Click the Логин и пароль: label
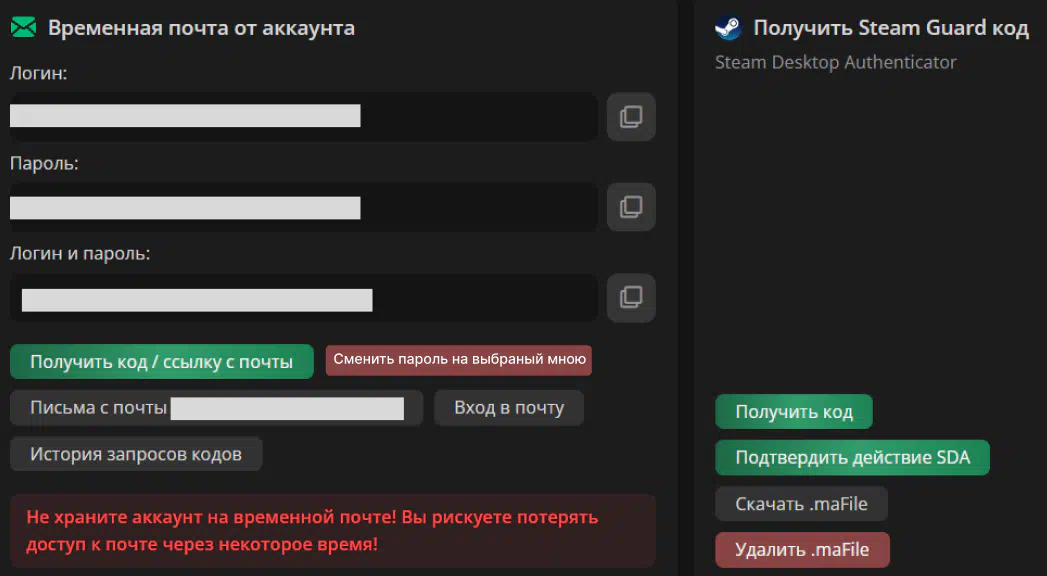The width and height of the screenshot is (1047, 576). [x=79, y=254]
